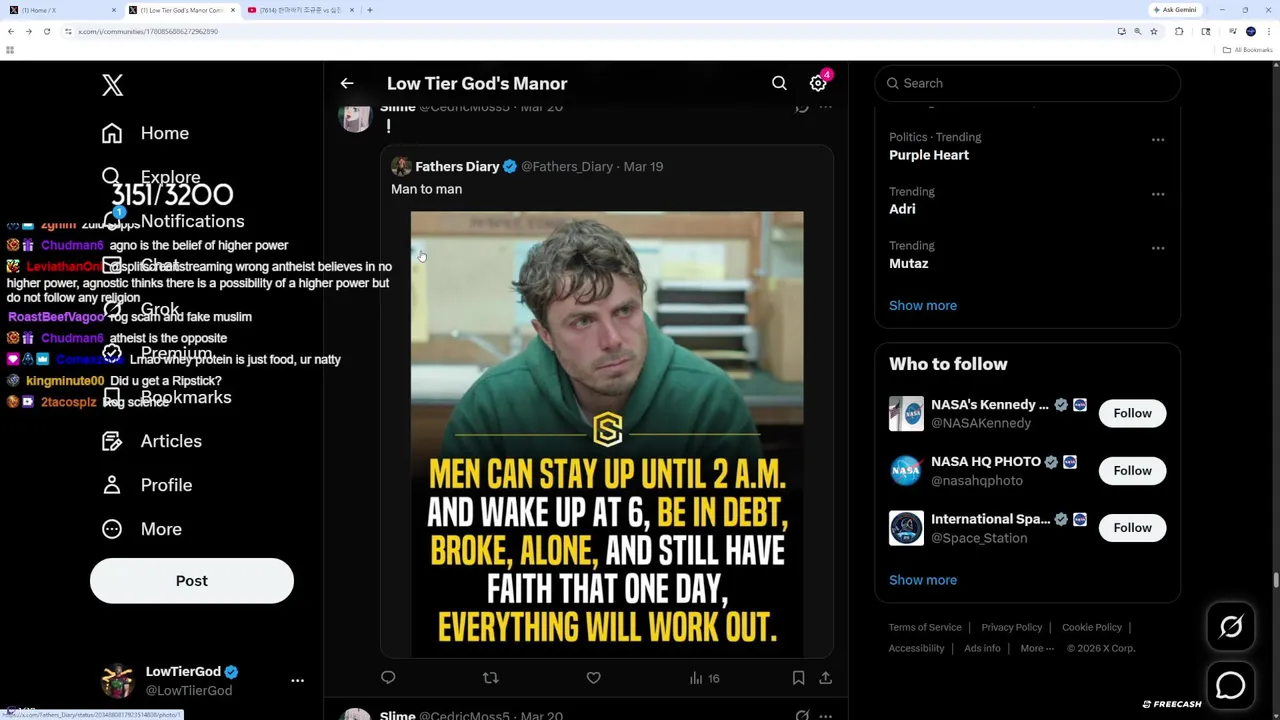Open Adri trending topic

point(902,209)
